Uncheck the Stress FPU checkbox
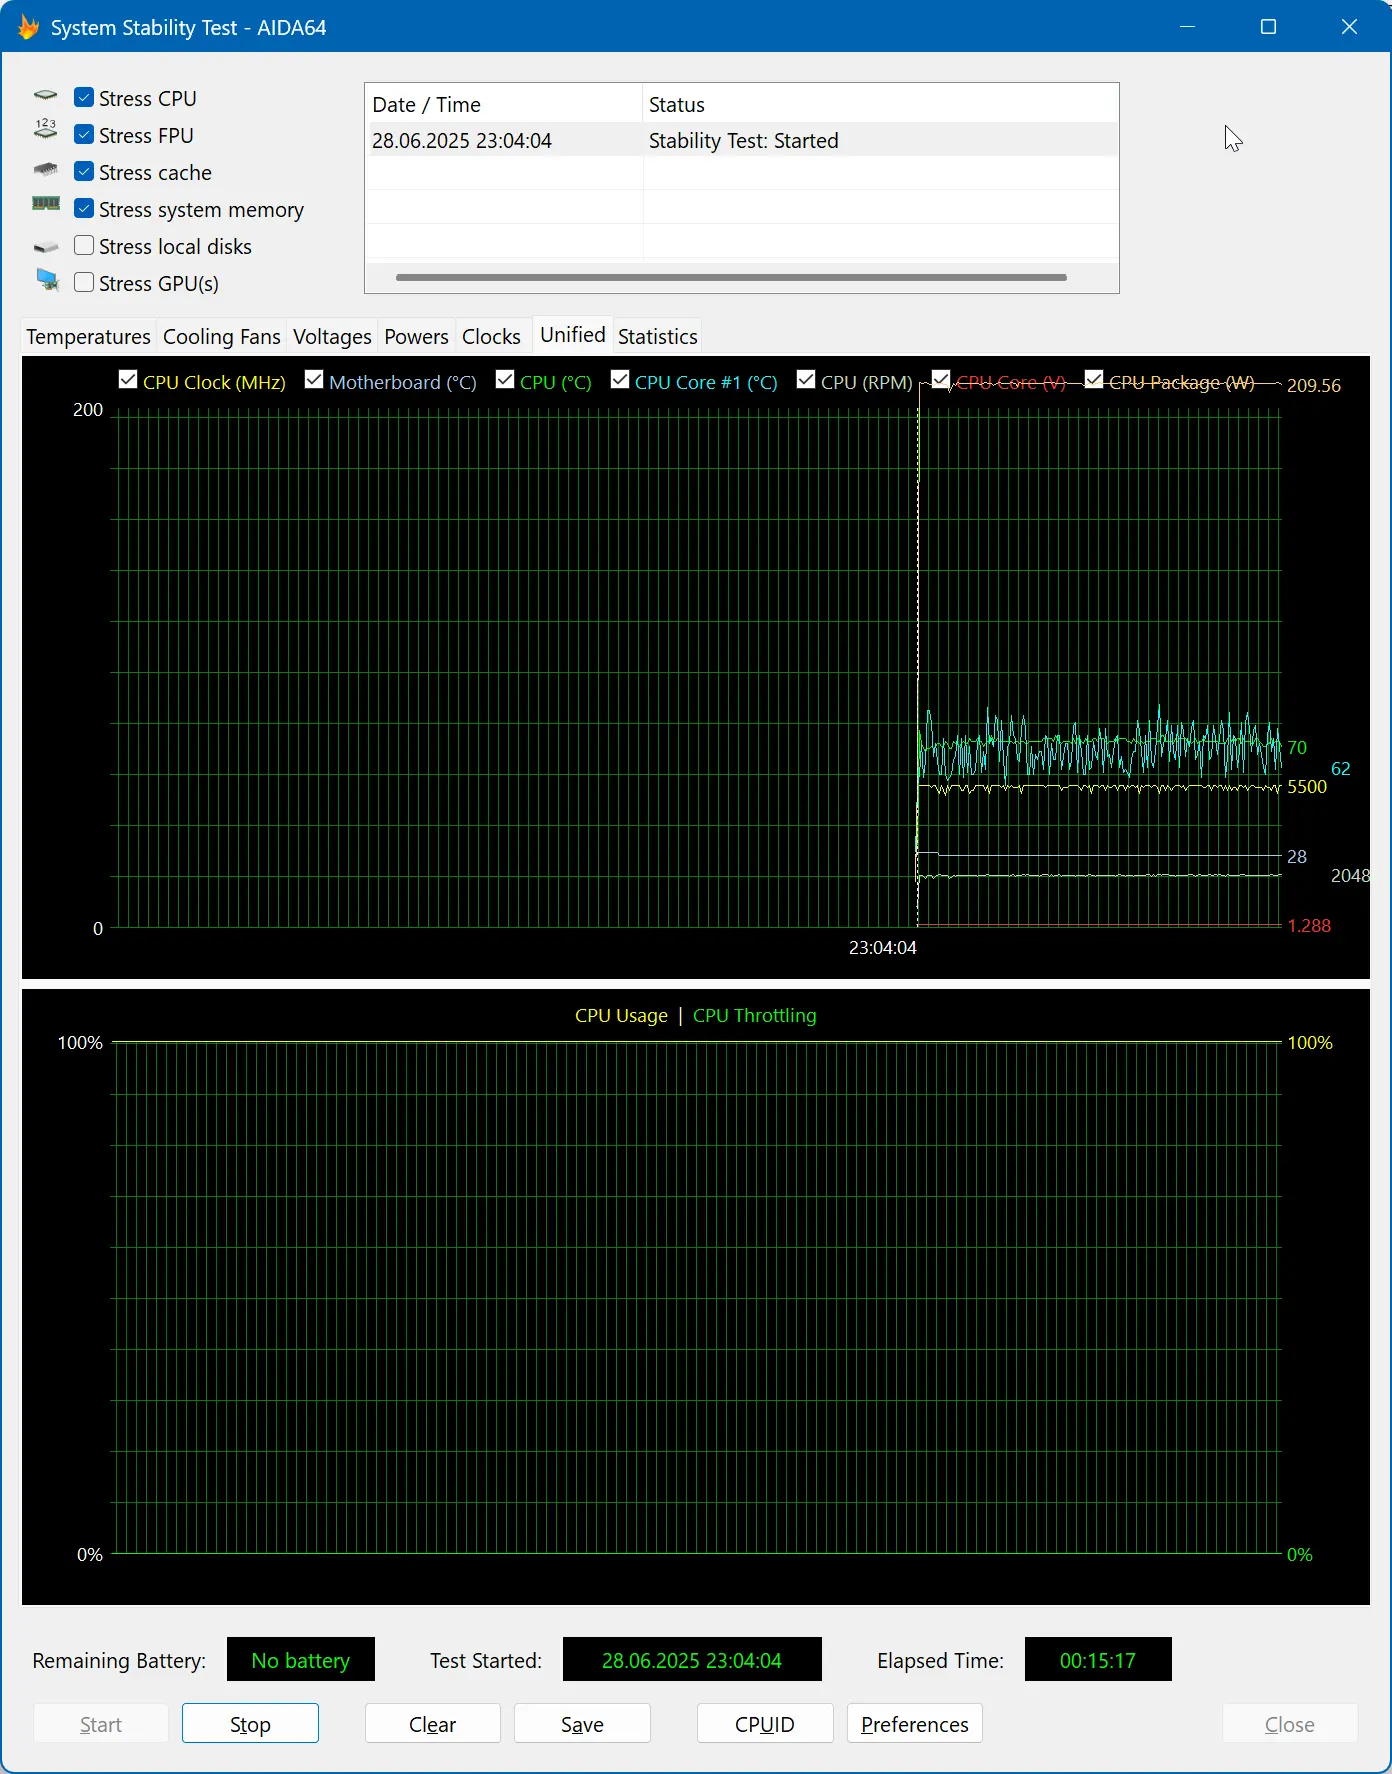This screenshot has width=1392, height=1774. 84,135
